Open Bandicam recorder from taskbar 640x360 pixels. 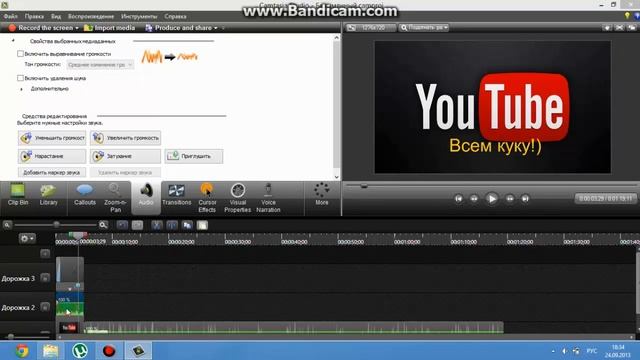click(x=109, y=351)
